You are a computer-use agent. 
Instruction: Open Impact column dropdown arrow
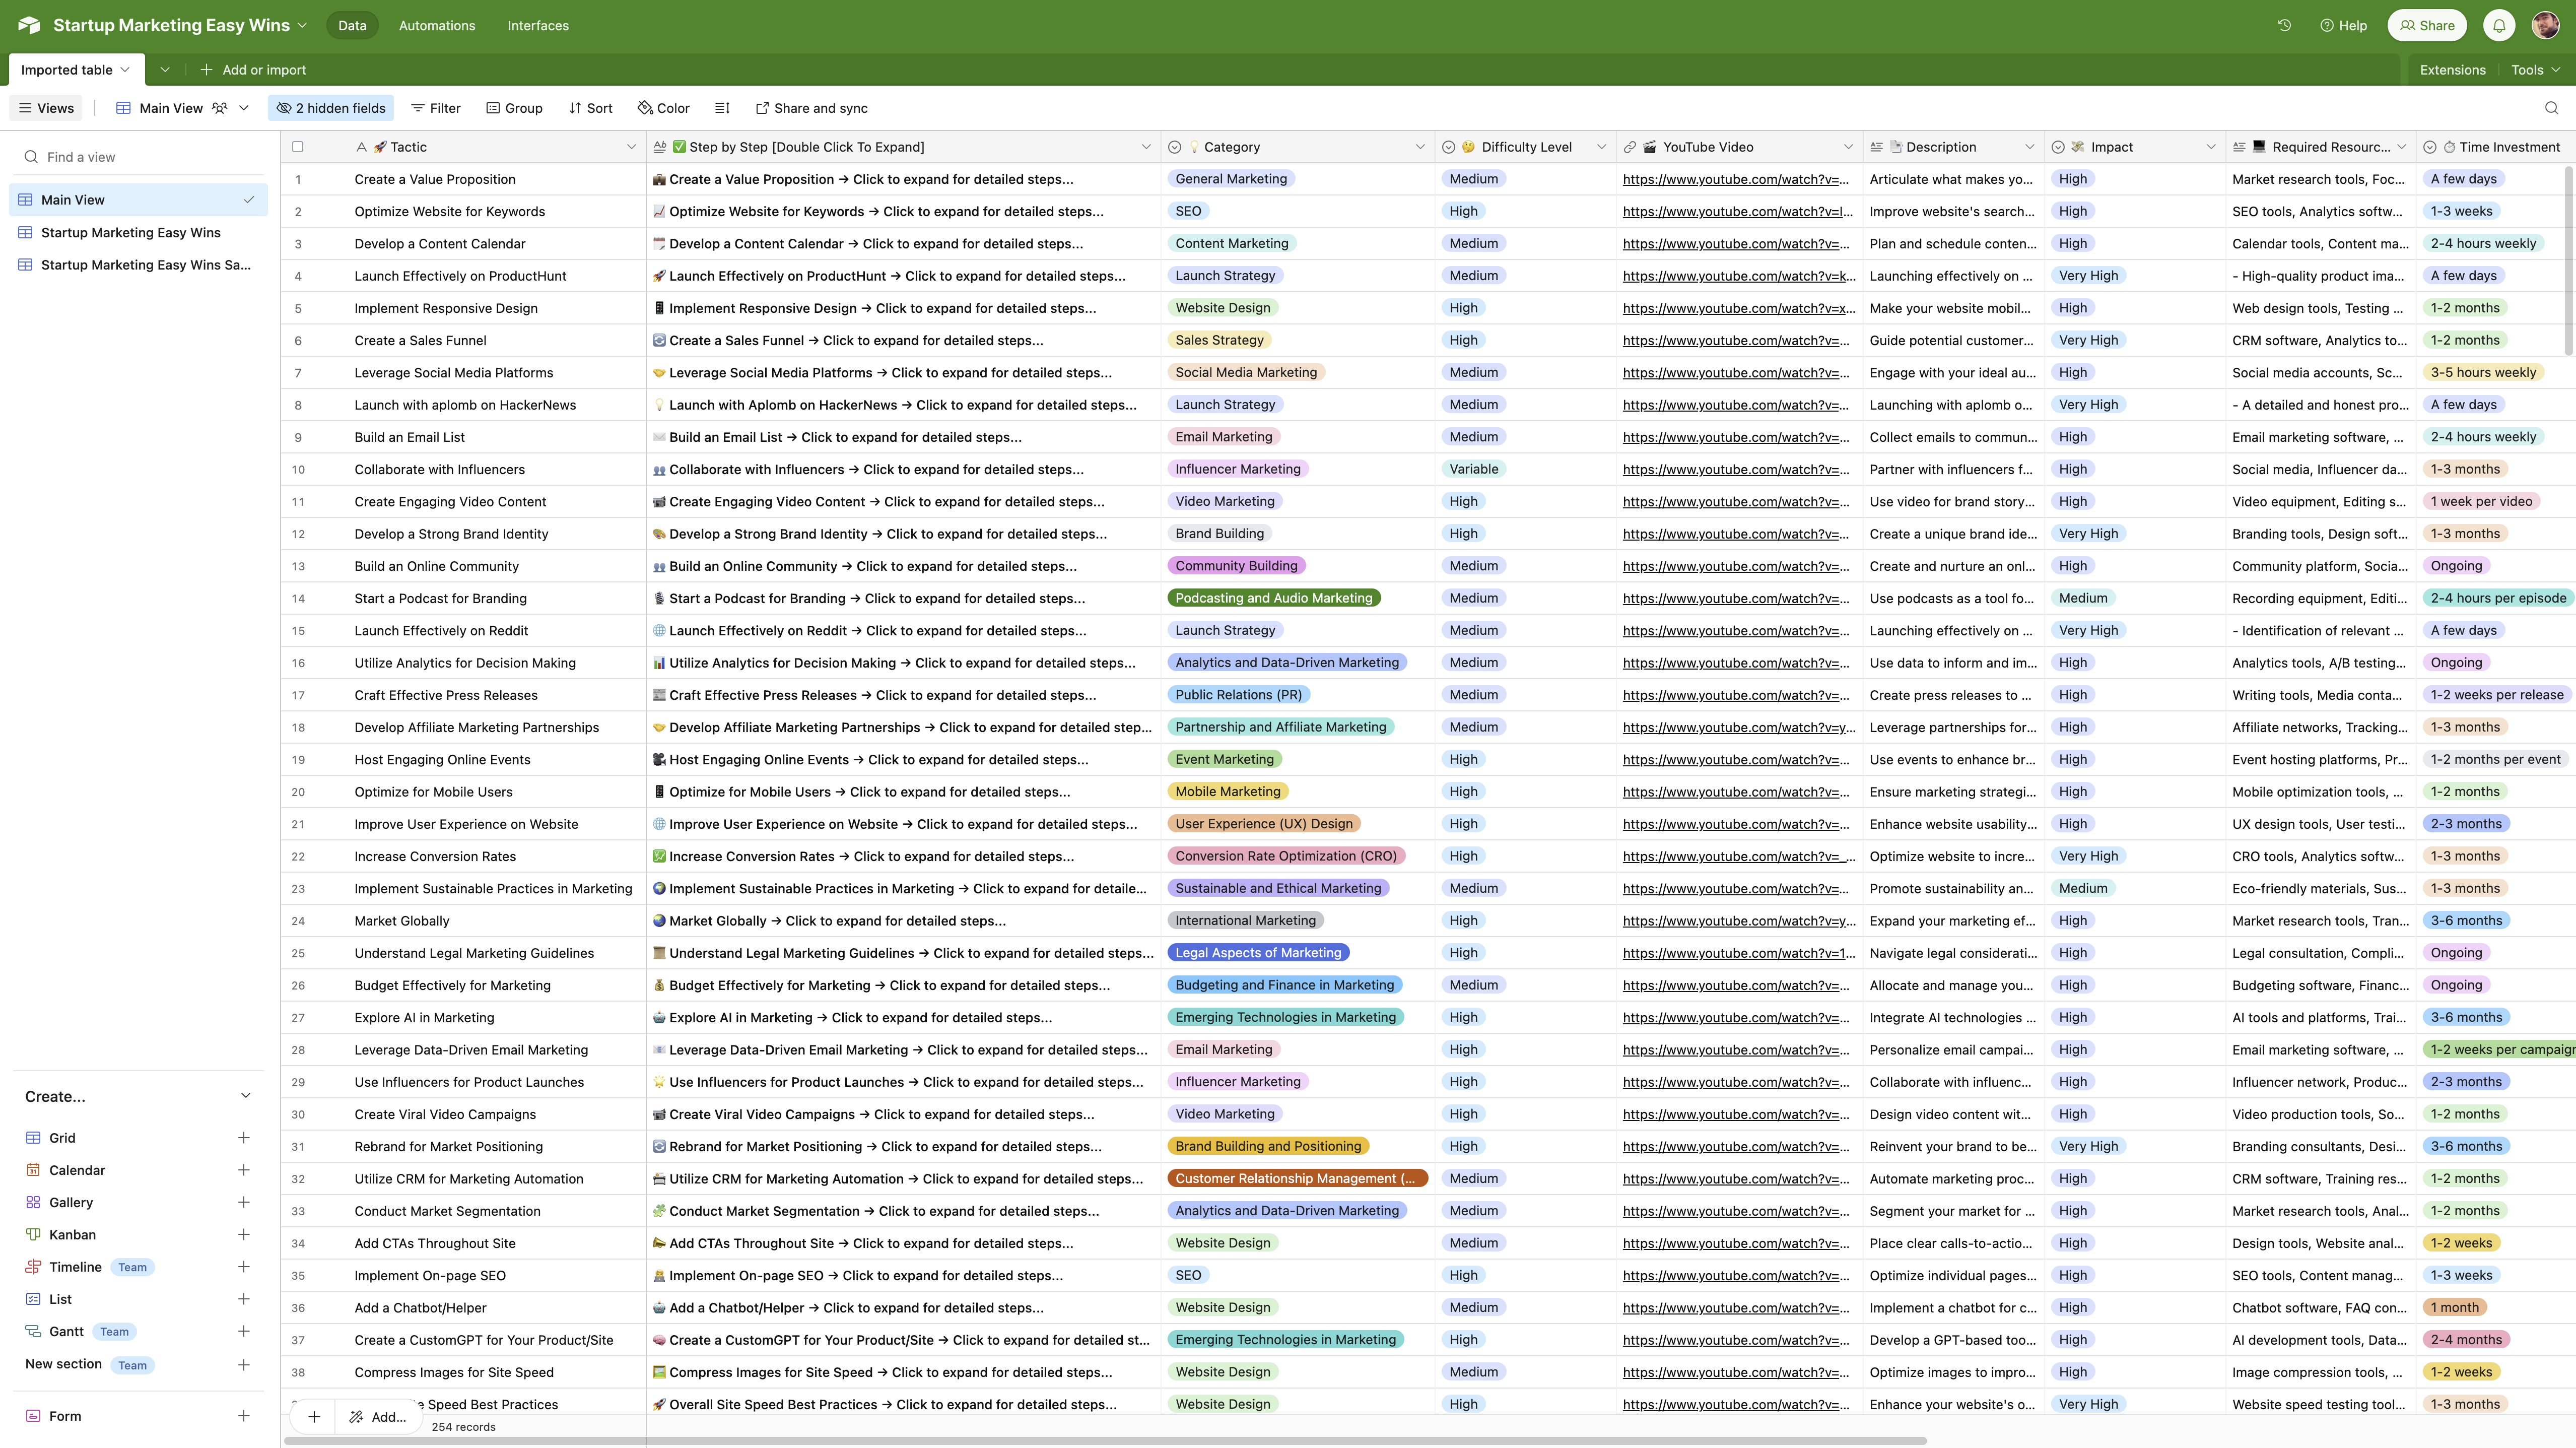click(2210, 147)
